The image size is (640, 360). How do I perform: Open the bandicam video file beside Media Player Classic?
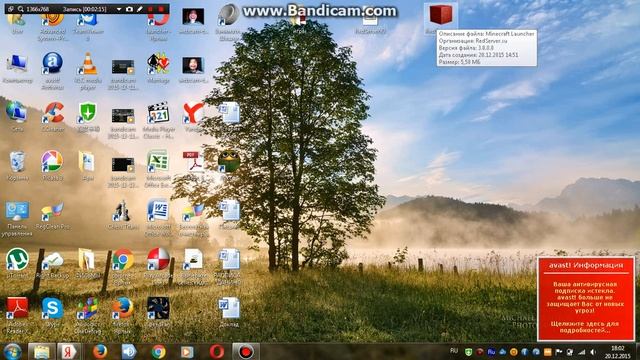coord(122,116)
